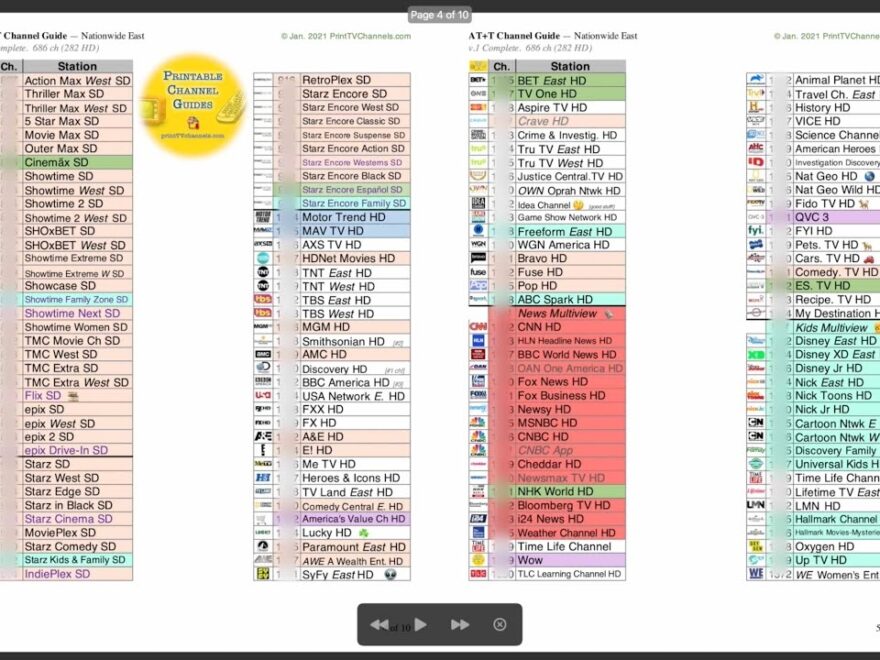Click the TLC Learning Channel logo

tap(478, 574)
